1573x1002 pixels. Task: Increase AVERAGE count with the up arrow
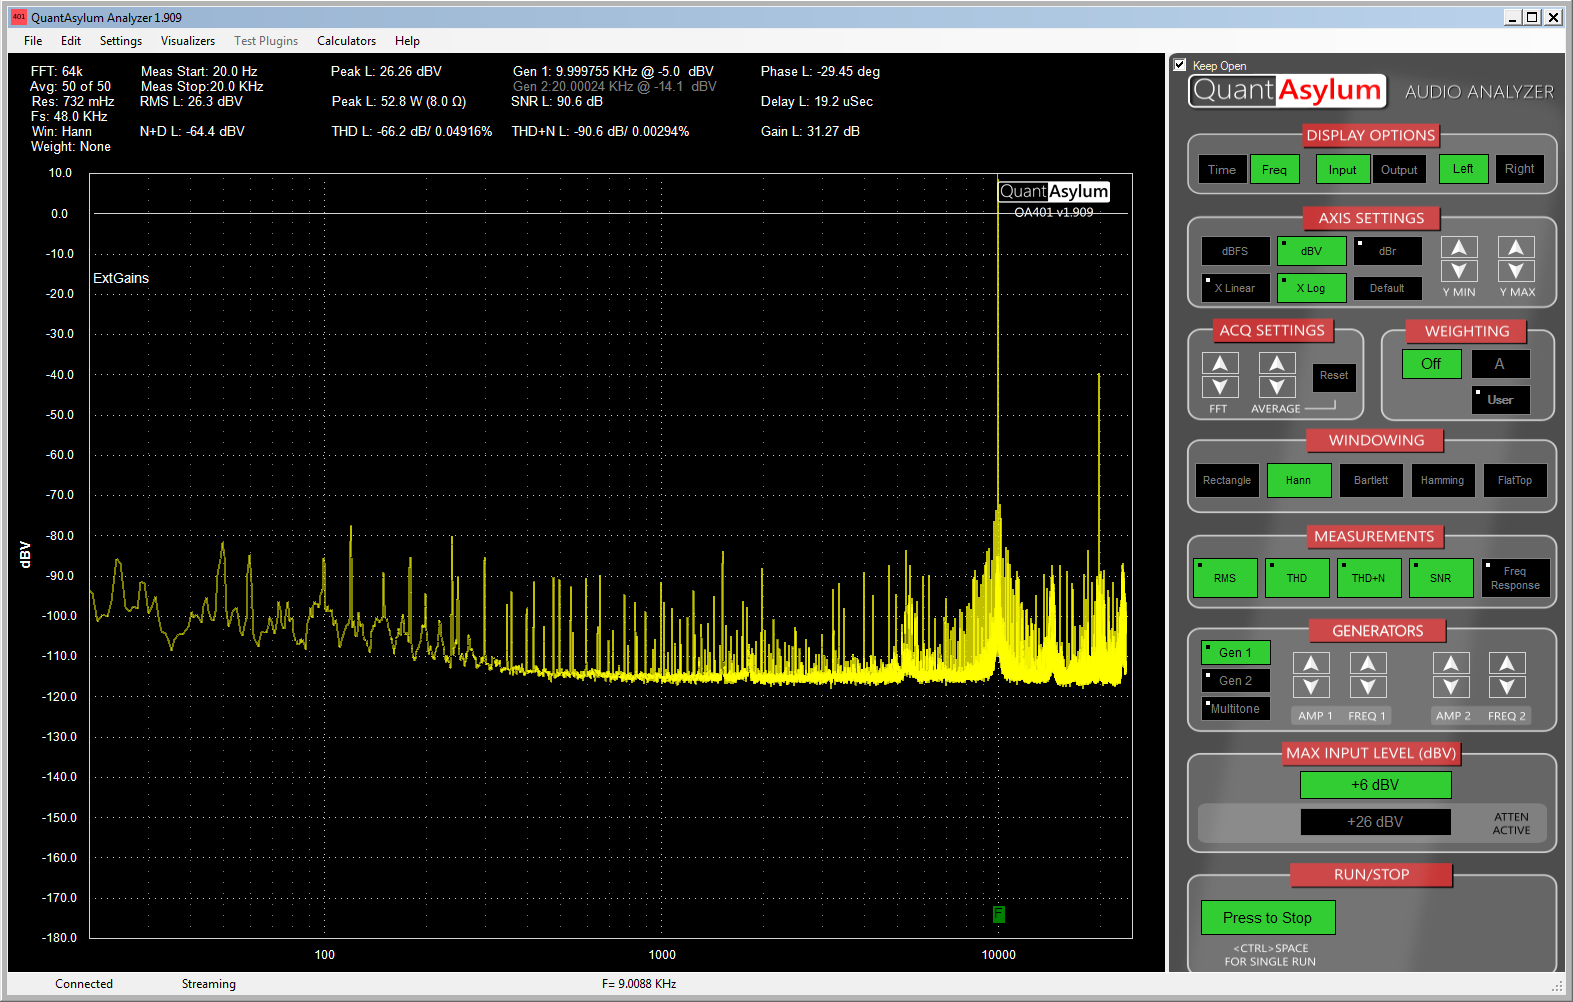click(x=1277, y=363)
